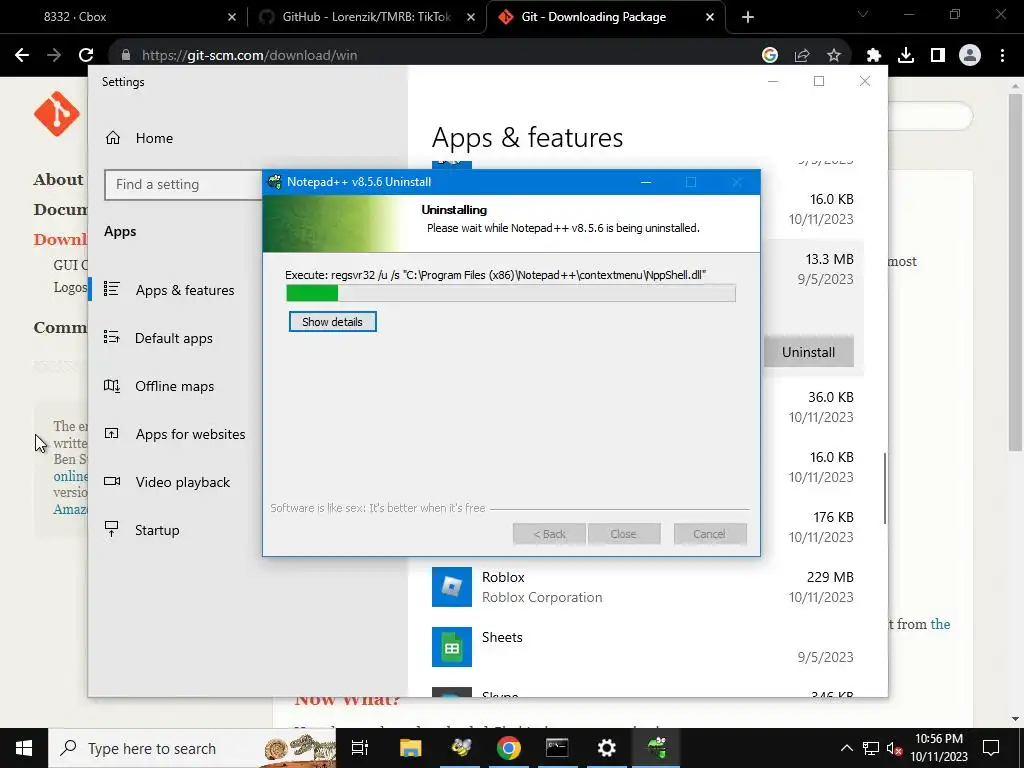Screen dimensions: 1024x768
Task: Click the uninstall progress bar
Action: click(511, 293)
